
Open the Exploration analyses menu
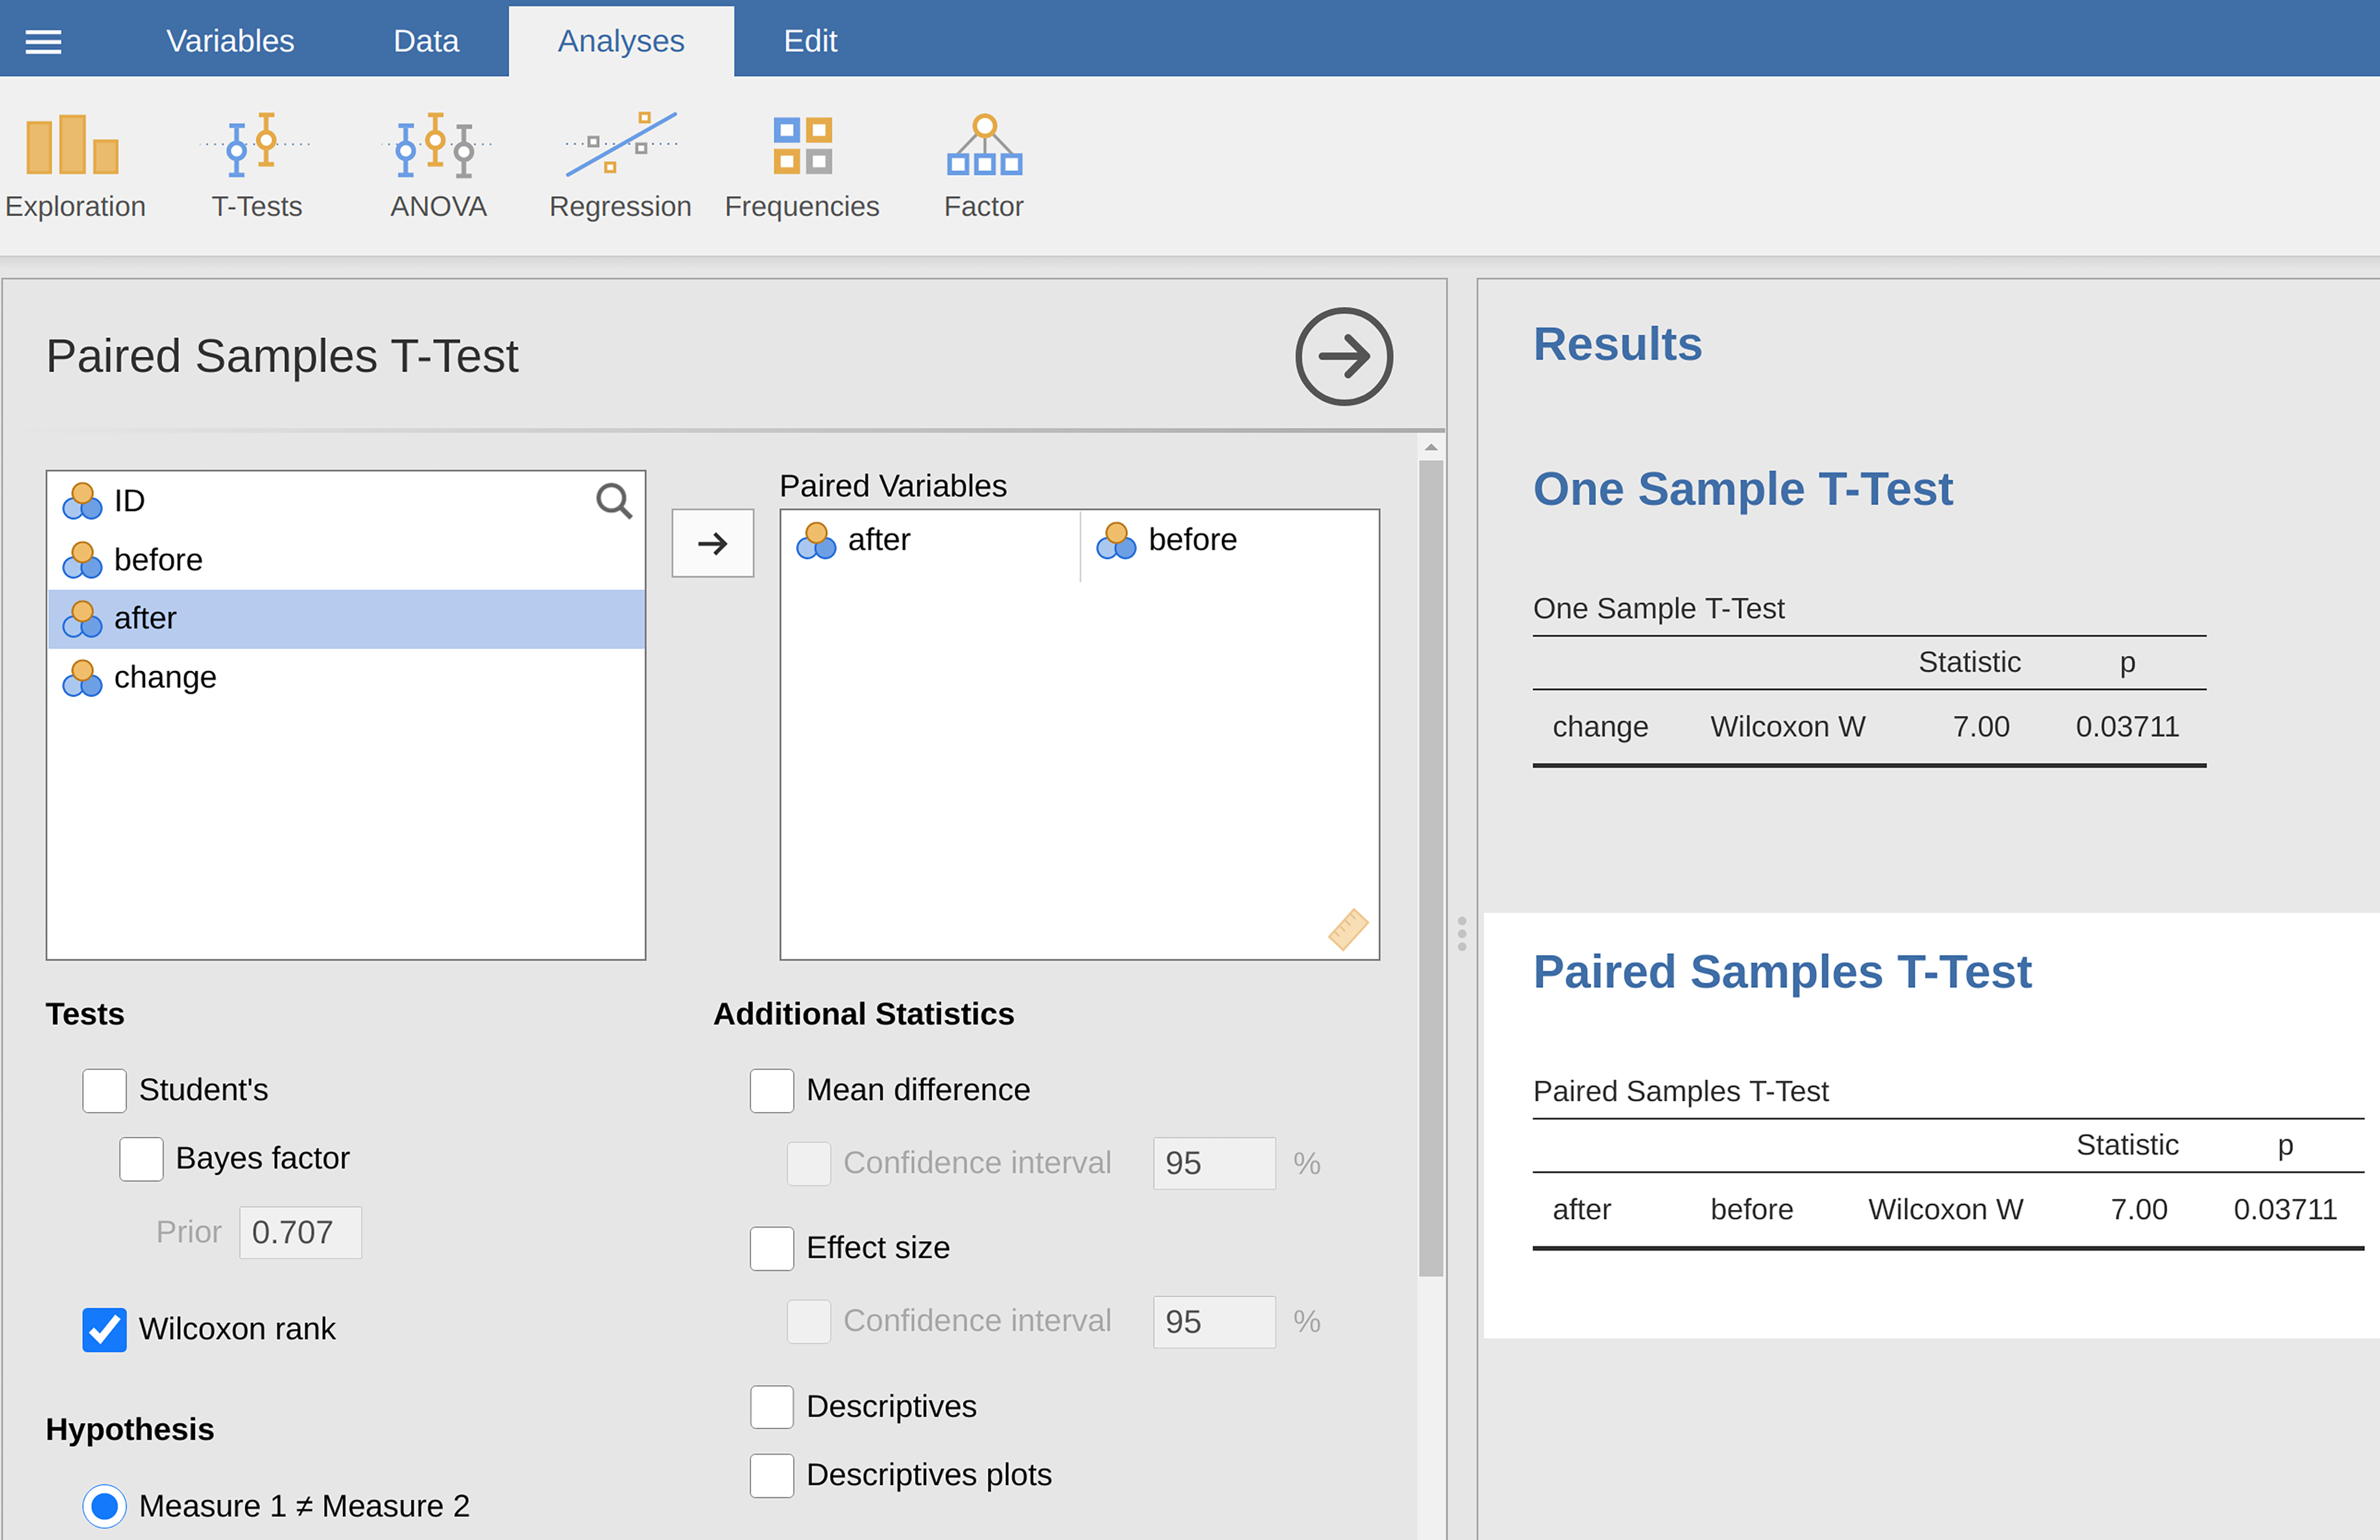tap(75, 165)
